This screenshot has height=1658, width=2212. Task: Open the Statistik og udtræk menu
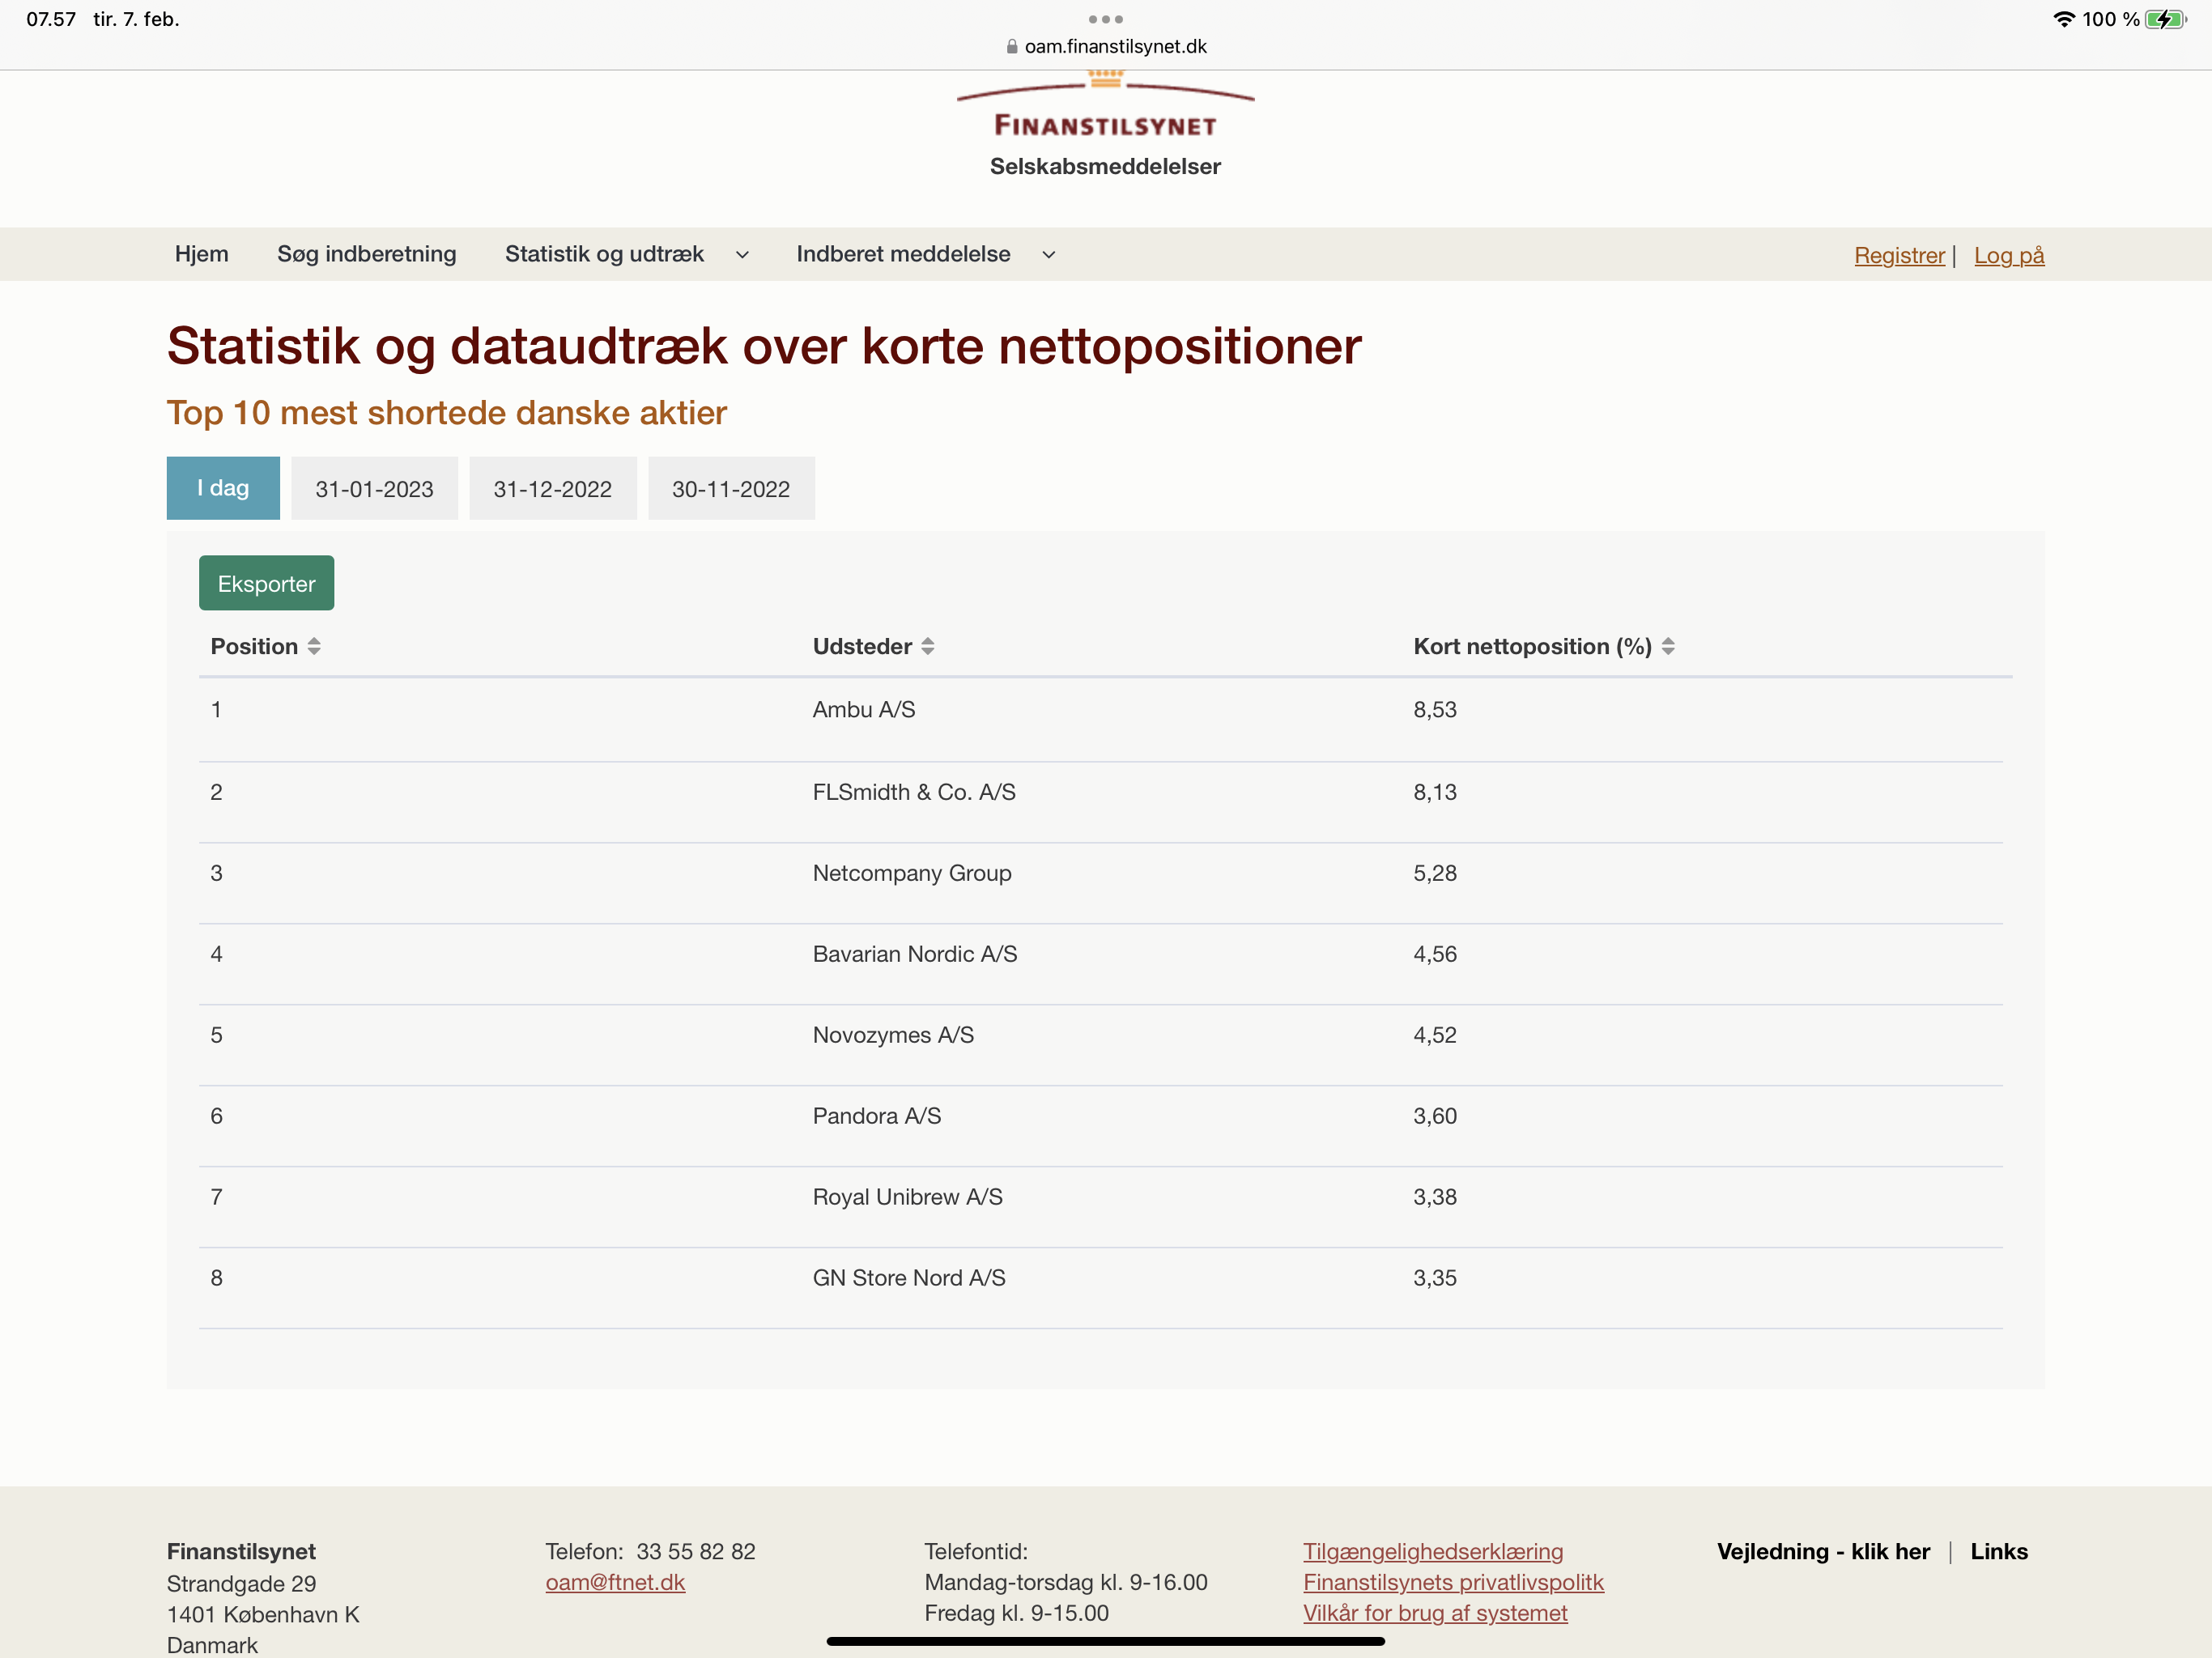click(604, 254)
